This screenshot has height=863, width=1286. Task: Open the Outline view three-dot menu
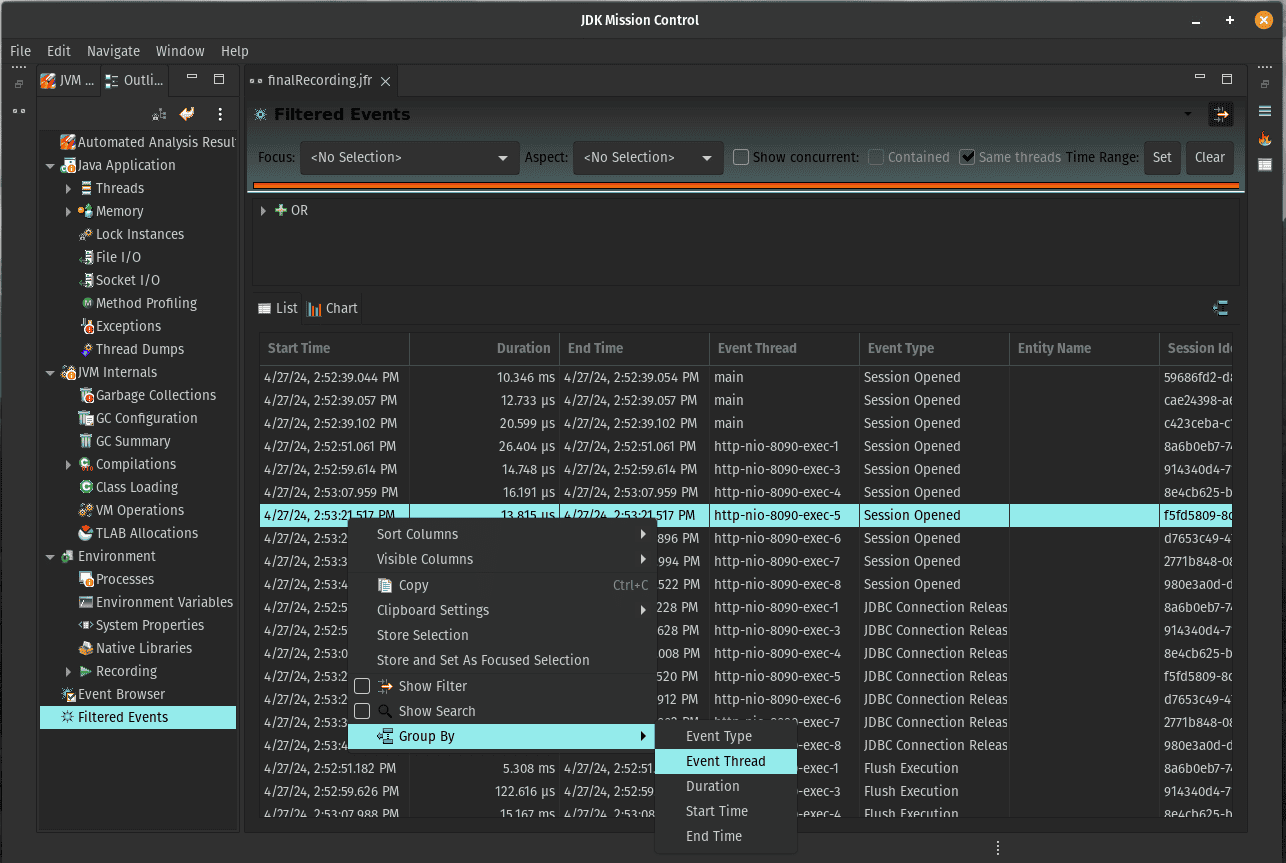tap(220, 115)
